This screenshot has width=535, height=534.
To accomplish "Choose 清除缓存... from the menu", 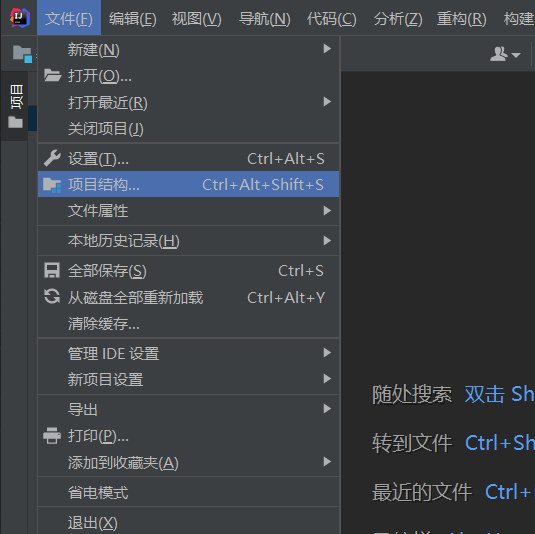I will coord(188,323).
